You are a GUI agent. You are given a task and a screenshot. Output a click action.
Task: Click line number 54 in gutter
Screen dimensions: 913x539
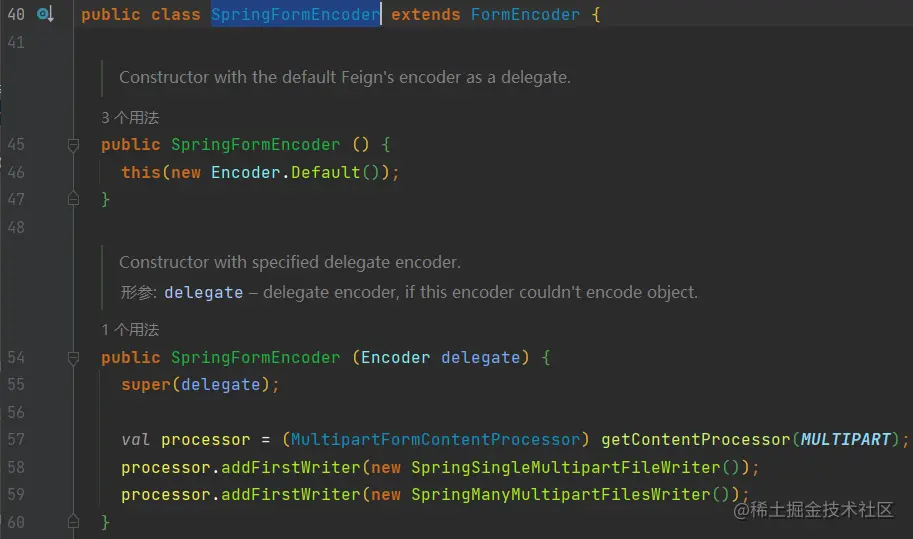tap(16, 357)
